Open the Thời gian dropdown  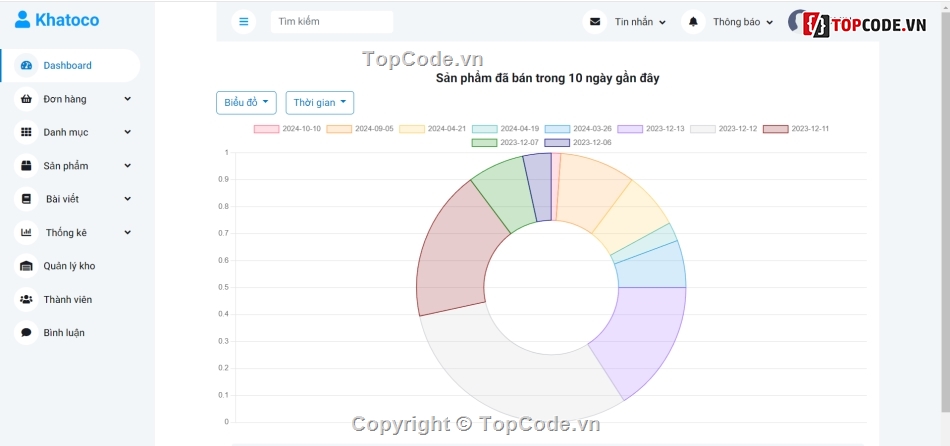click(319, 103)
